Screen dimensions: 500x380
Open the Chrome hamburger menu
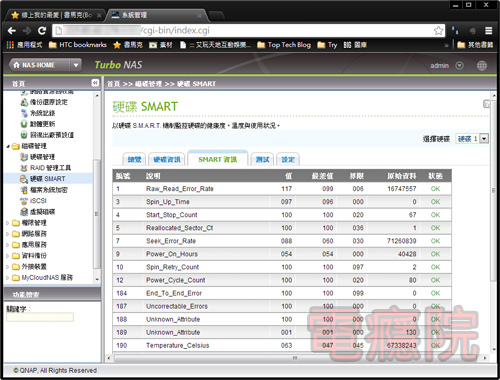tap(488, 31)
